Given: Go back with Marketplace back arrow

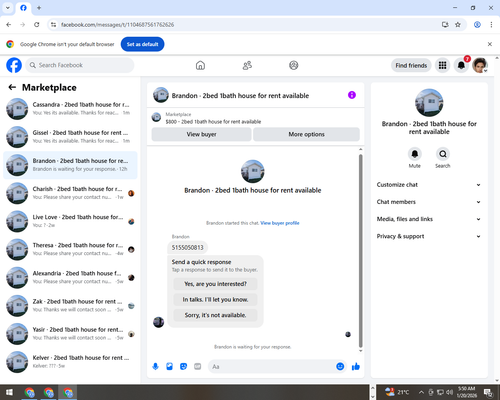Looking at the screenshot, I should (12, 87).
